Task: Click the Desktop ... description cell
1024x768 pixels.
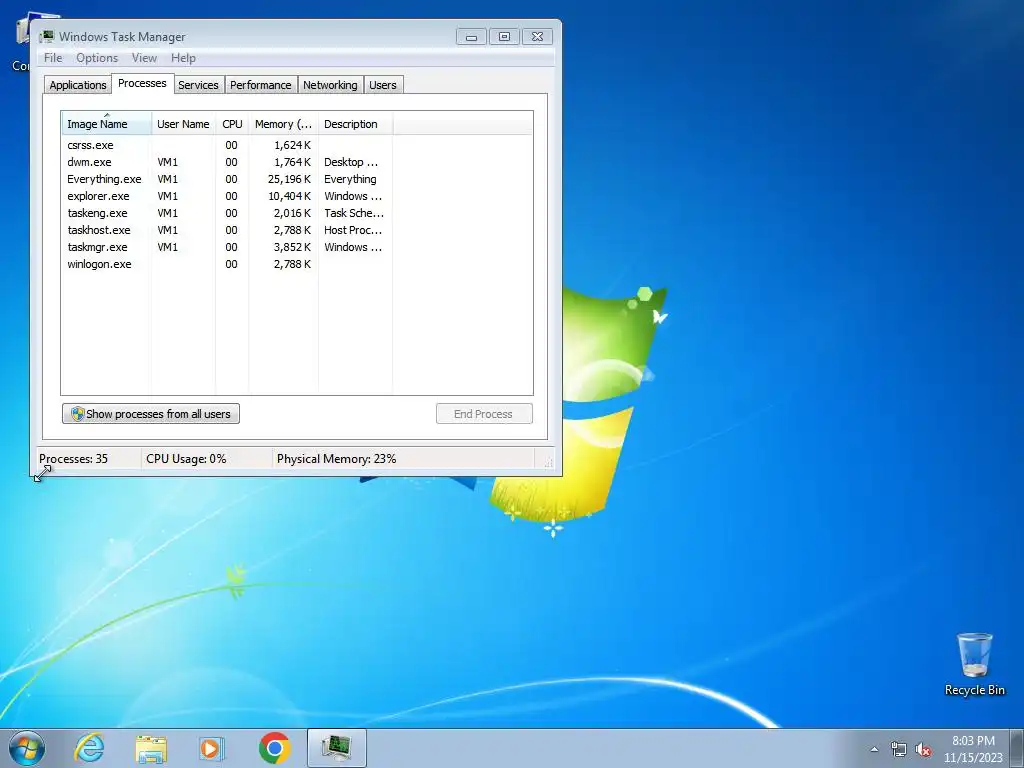Action: (351, 162)
